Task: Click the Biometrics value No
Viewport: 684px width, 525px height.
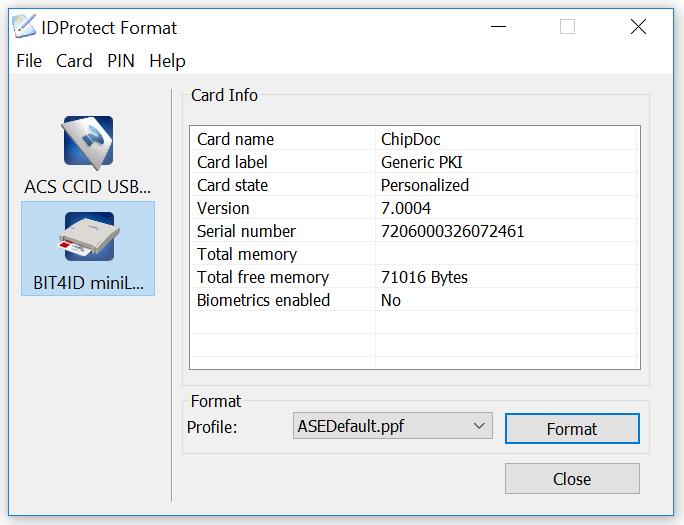Action: point(391,300)
